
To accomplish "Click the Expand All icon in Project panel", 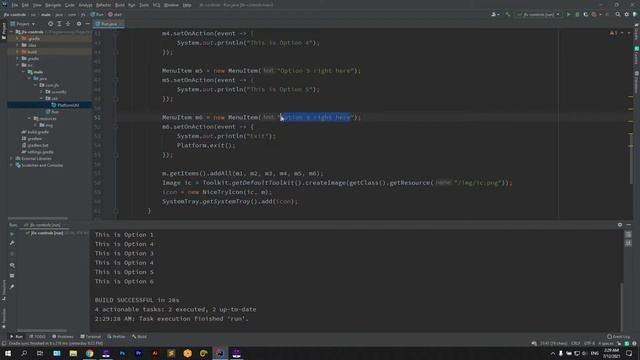I will tap(59, 24).
